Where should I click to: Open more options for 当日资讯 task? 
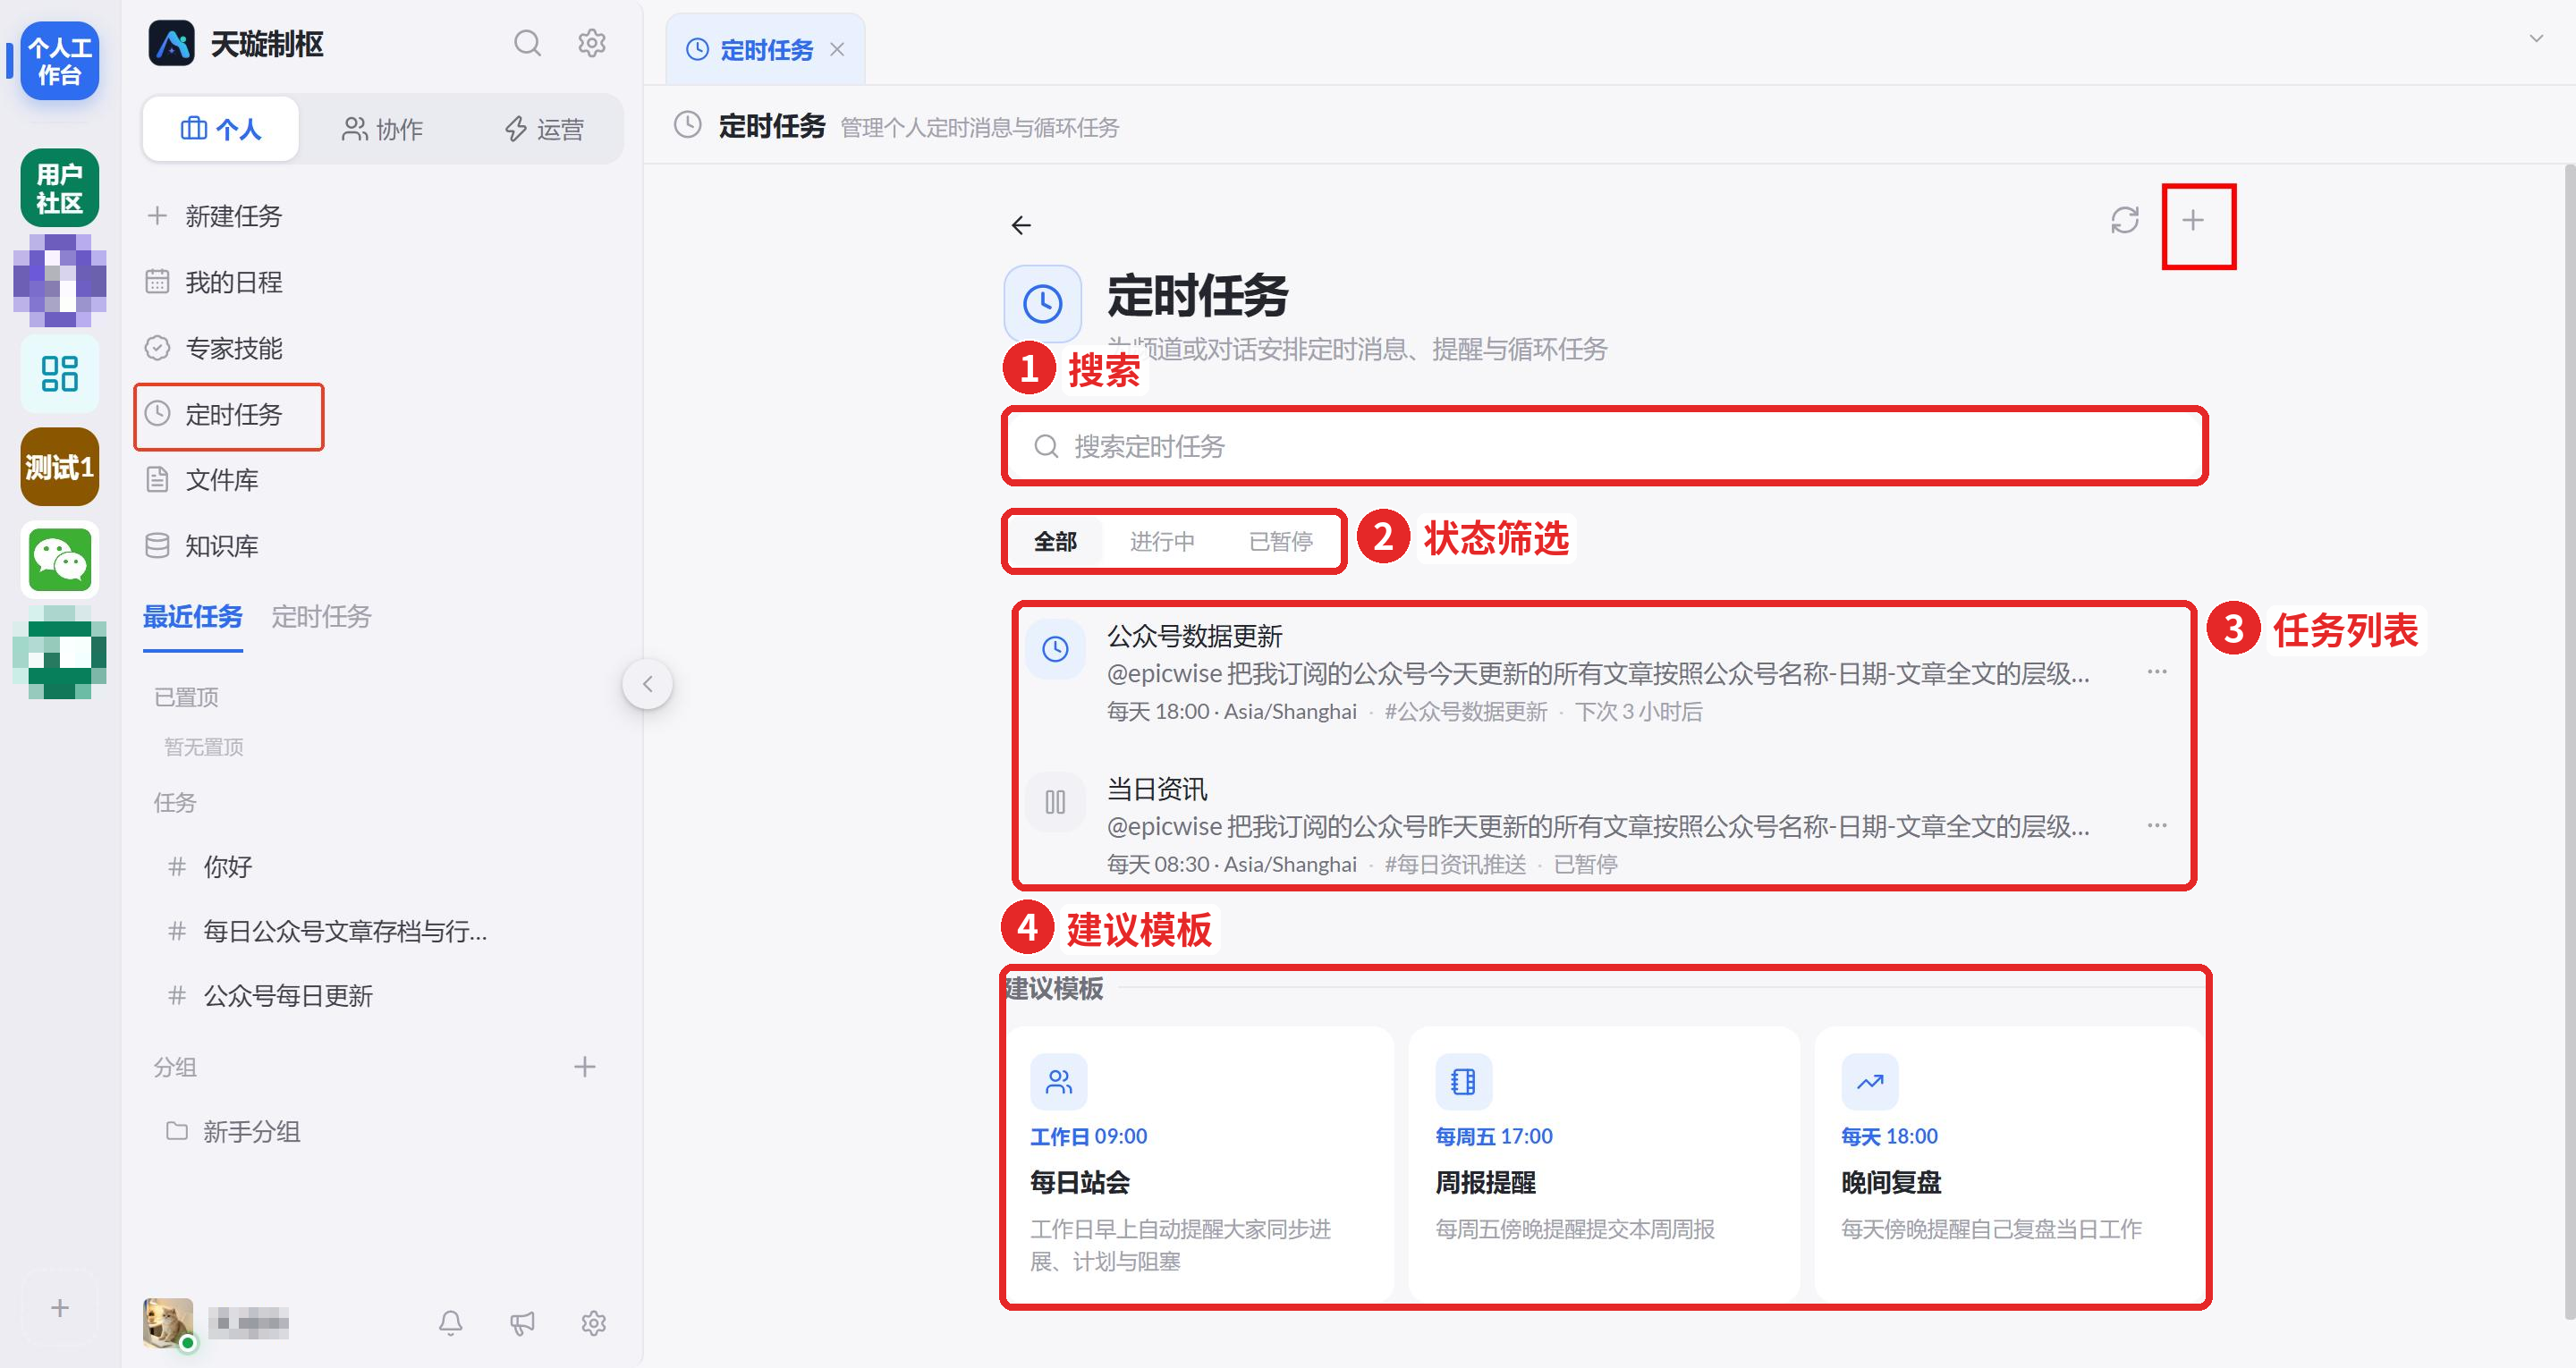click(2157, 825)
